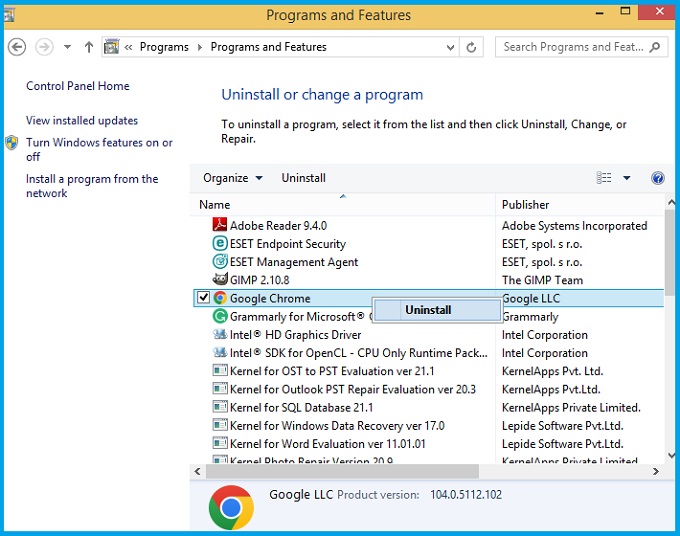The image size is (680, 536).
Task: Click the Intel SDK for OpenCL icon
Action: pyautogui.click(x=220, y=352)
